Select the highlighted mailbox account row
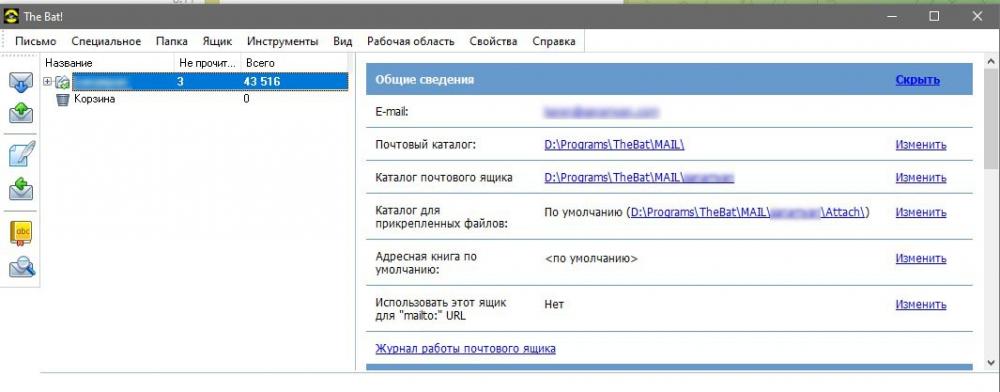The image size is (1000, 392). (x=210, y=82)
